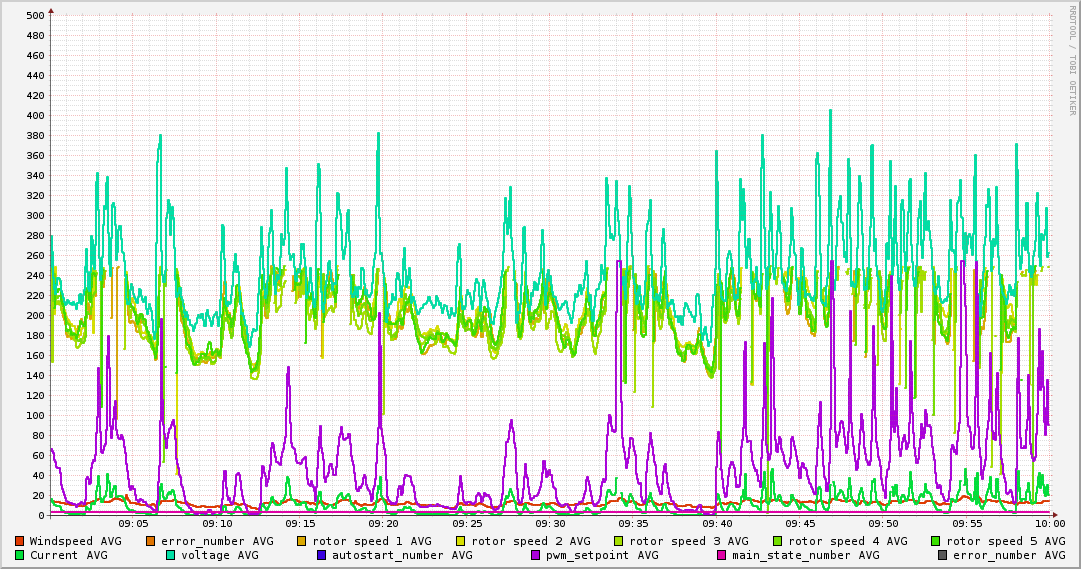The height and width of the screenshot is (569, 1081).
Task: Click the teal voltage AVG legend swatch
Action: tap(170, 555)
